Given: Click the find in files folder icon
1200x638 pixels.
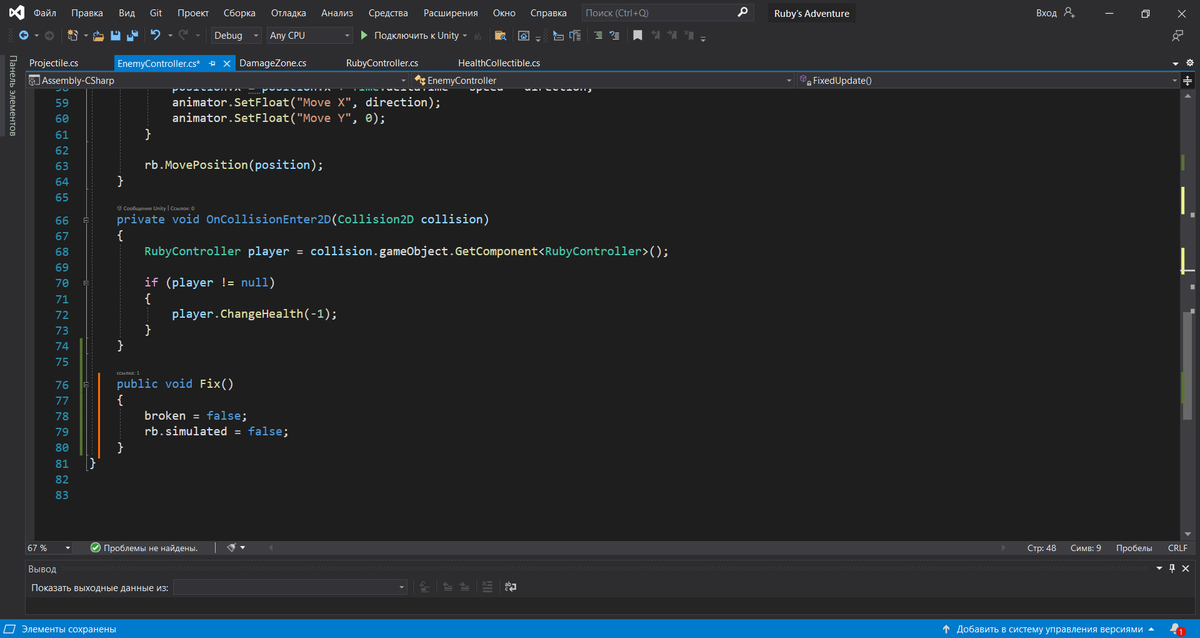Looking at the screenshot, I should (x=502, y=35).
